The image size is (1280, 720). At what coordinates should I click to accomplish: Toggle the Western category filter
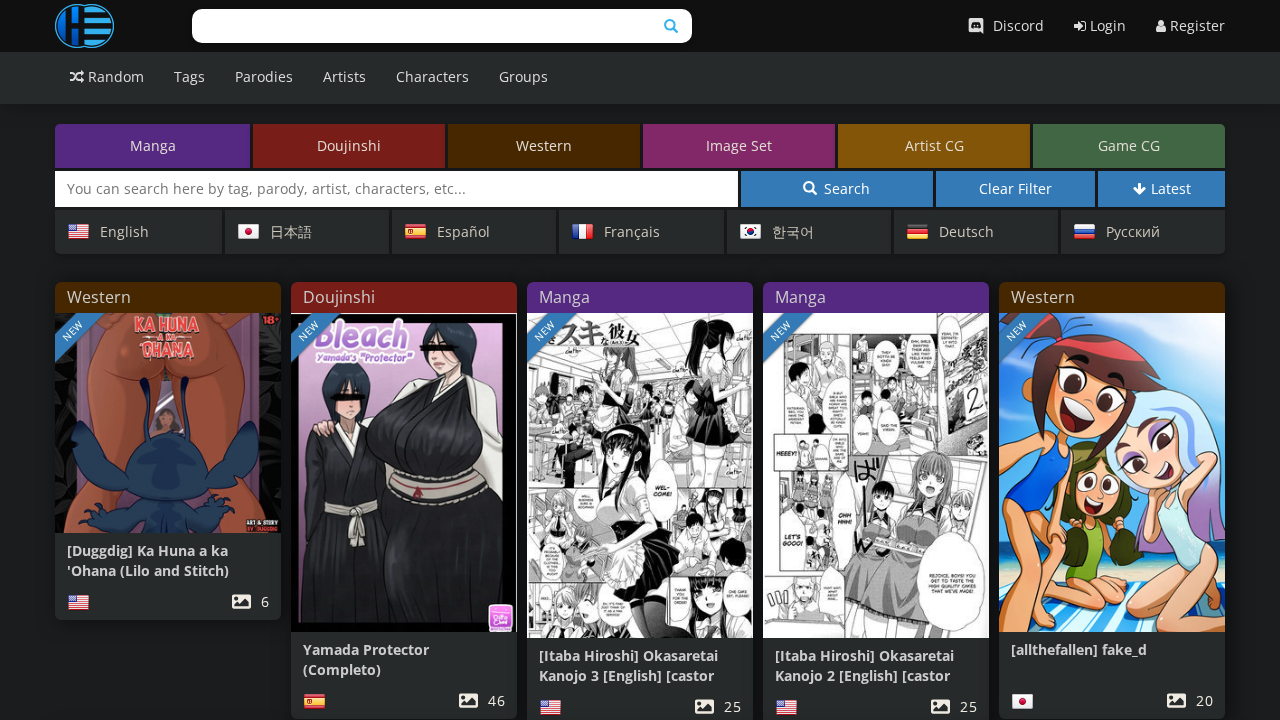[x=544, y=146]
